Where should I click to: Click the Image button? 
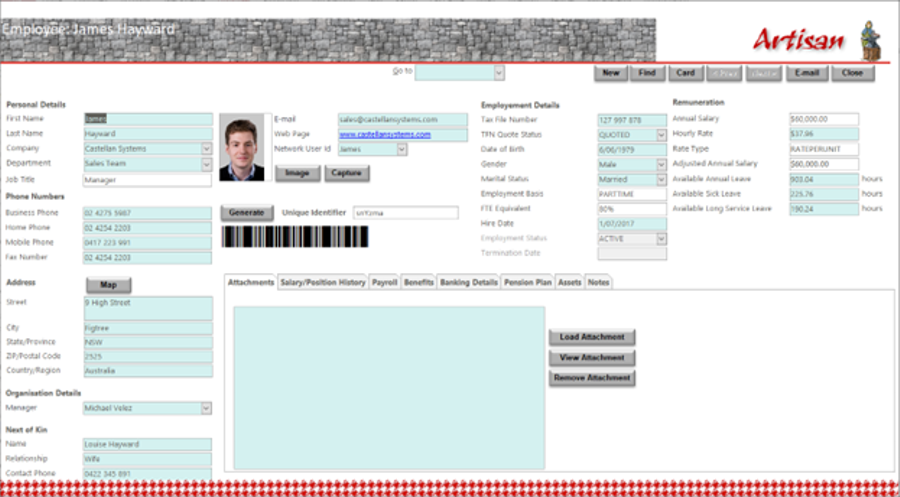297,173
